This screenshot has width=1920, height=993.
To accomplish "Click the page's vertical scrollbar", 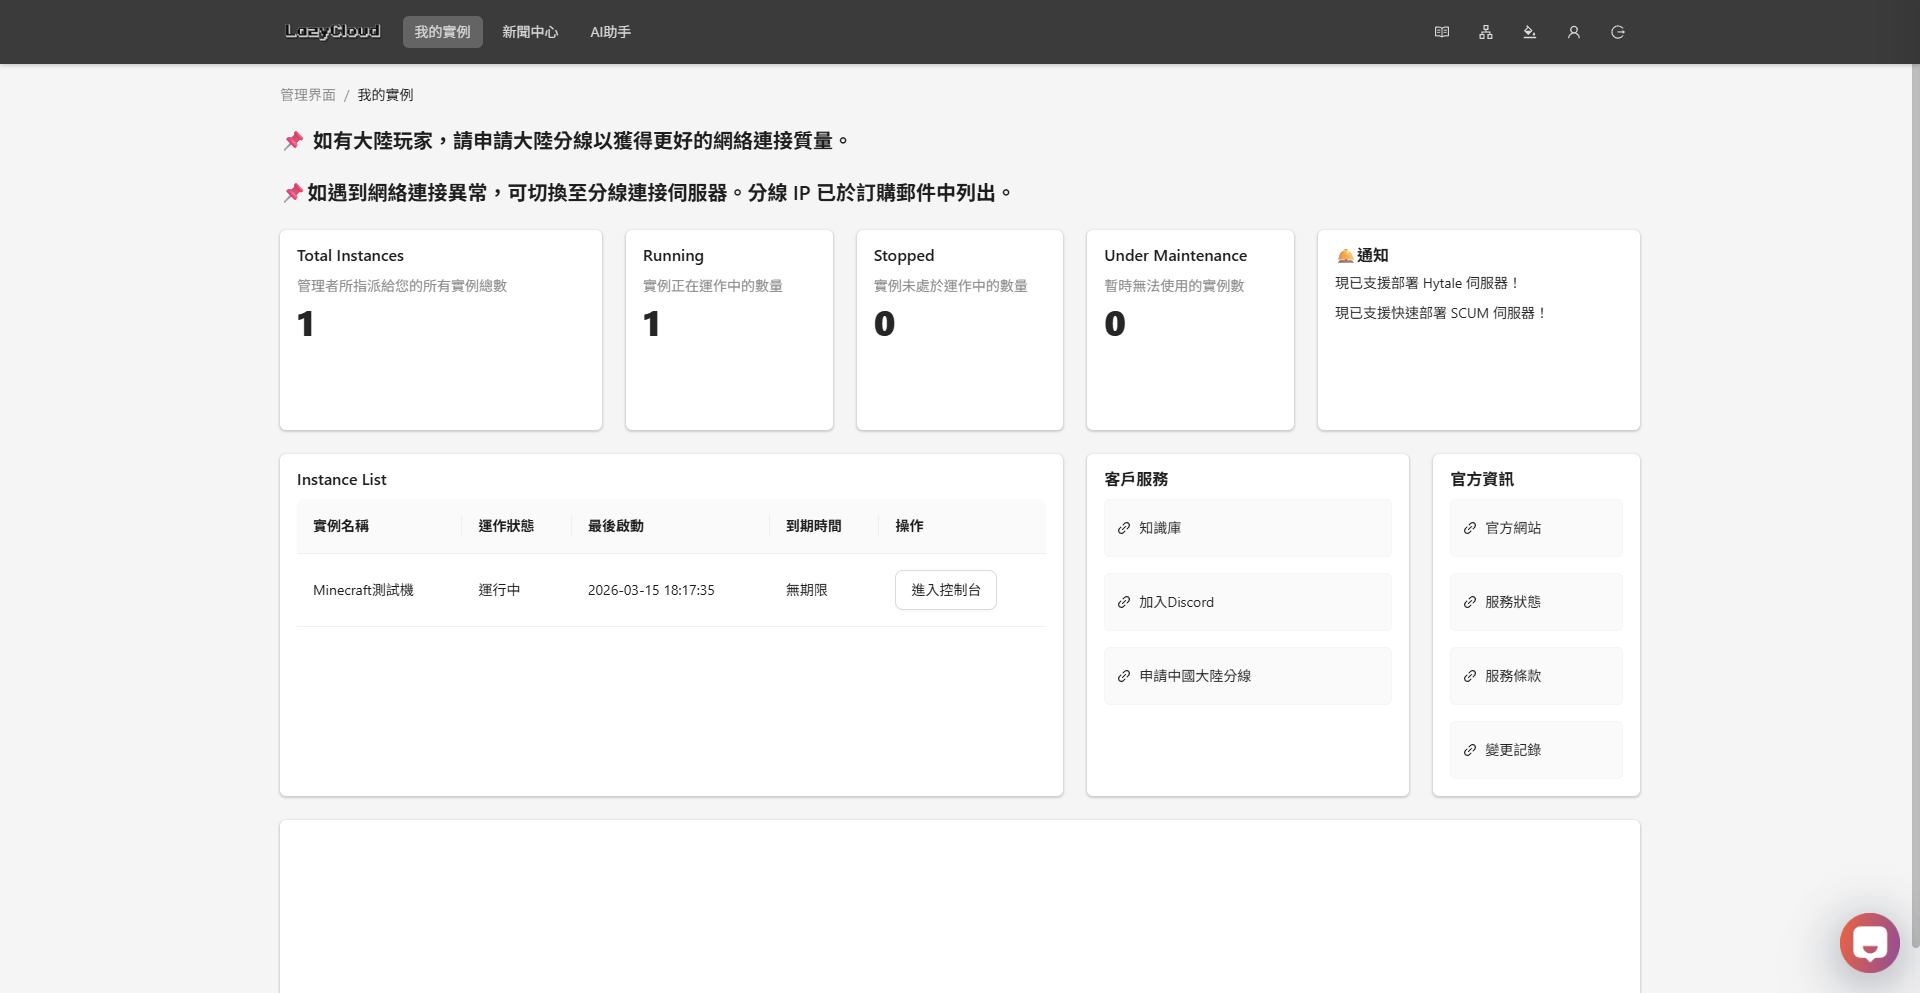I will [x=1914, y=500].
